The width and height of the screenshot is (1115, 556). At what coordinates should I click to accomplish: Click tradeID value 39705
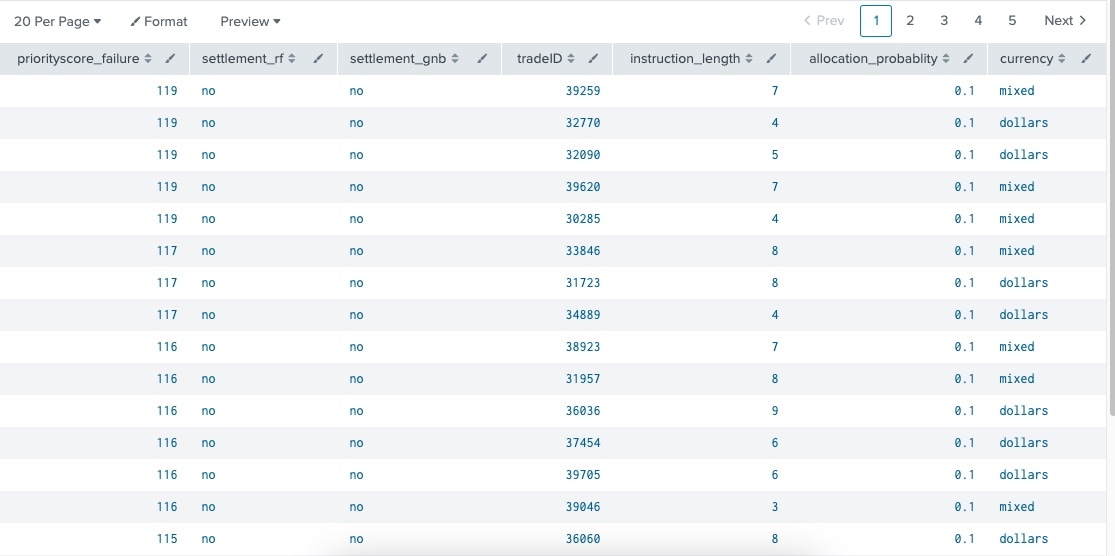point(583,475)
